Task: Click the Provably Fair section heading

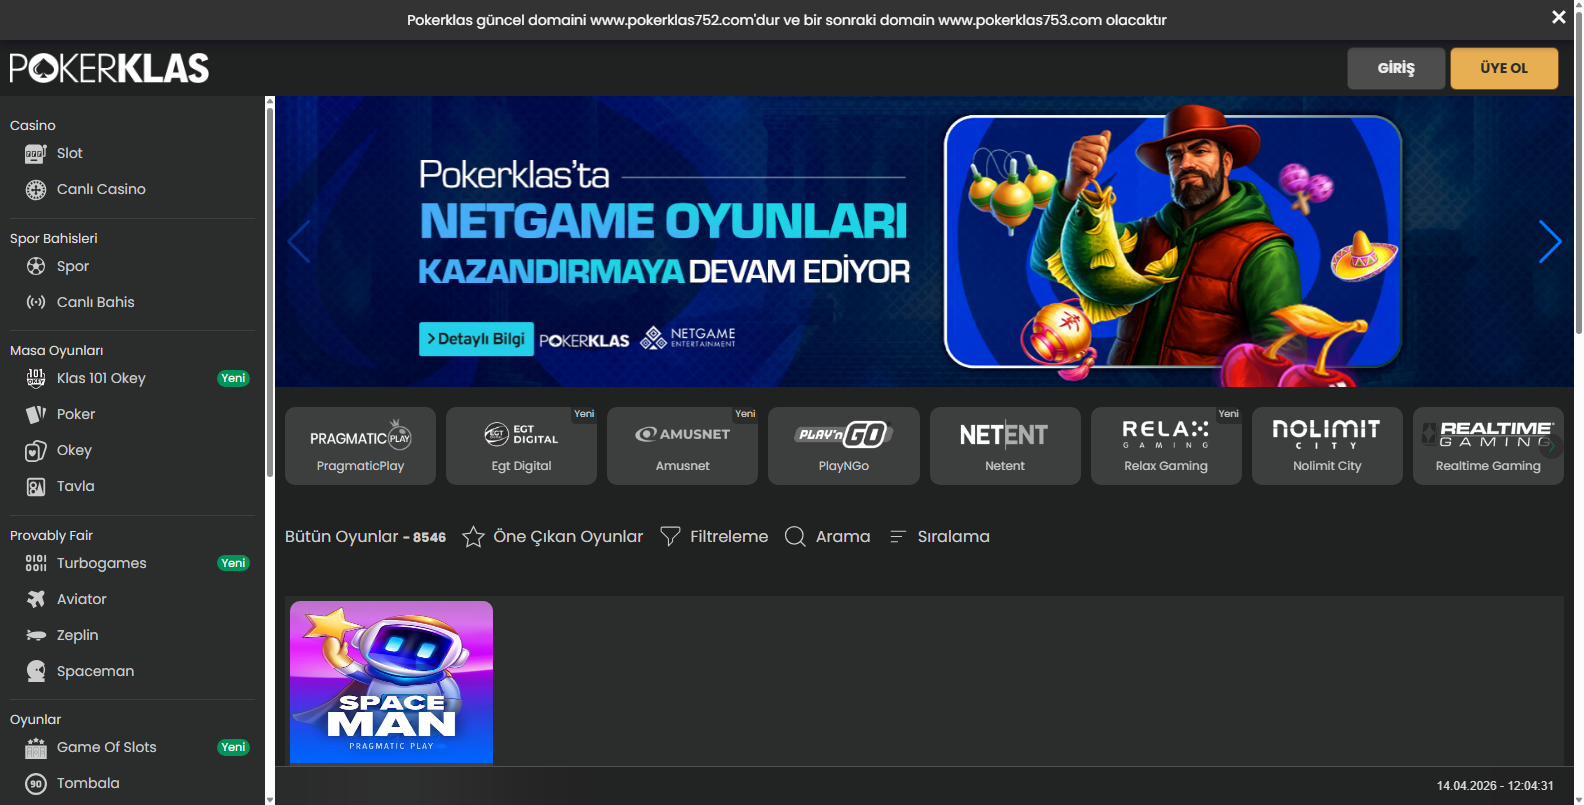Action: point(51,535)
